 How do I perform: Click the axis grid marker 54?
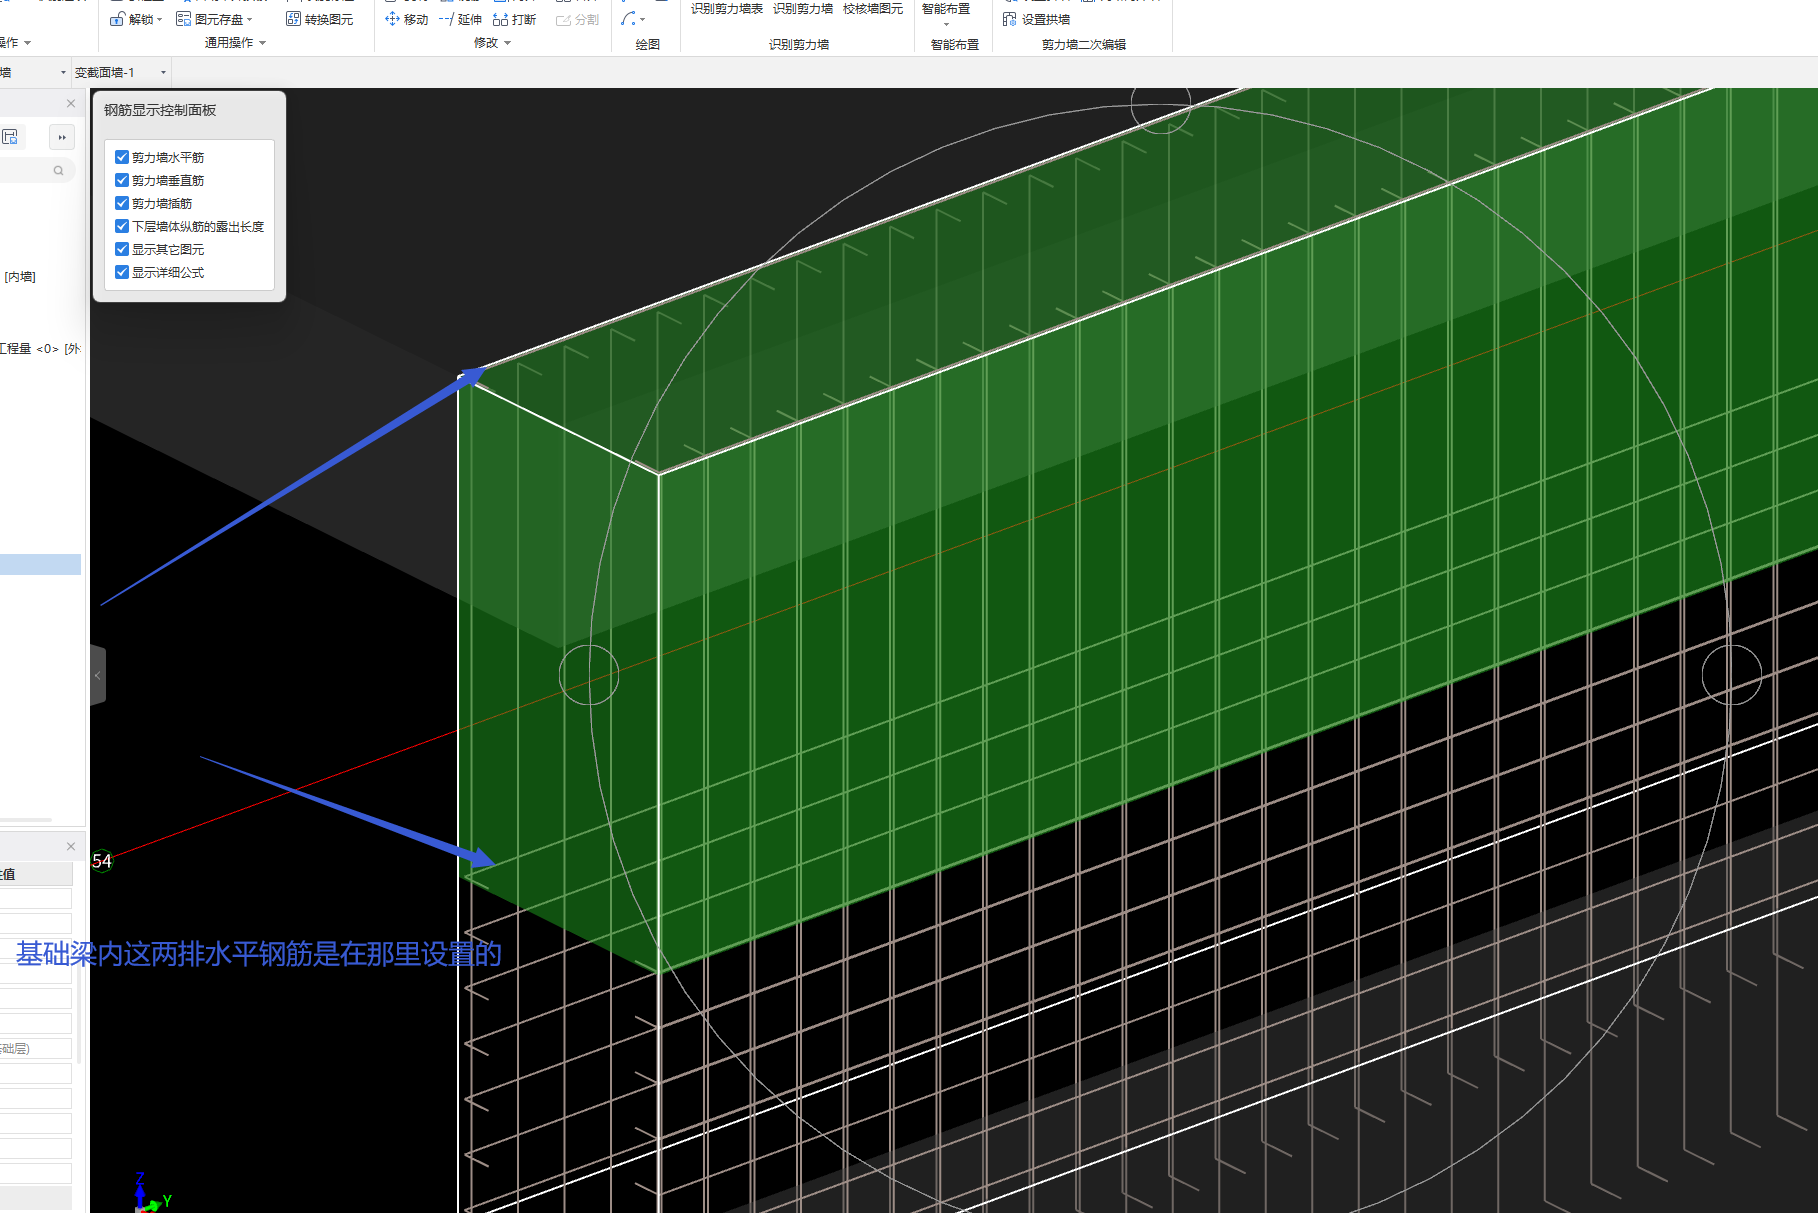(102, 861)
